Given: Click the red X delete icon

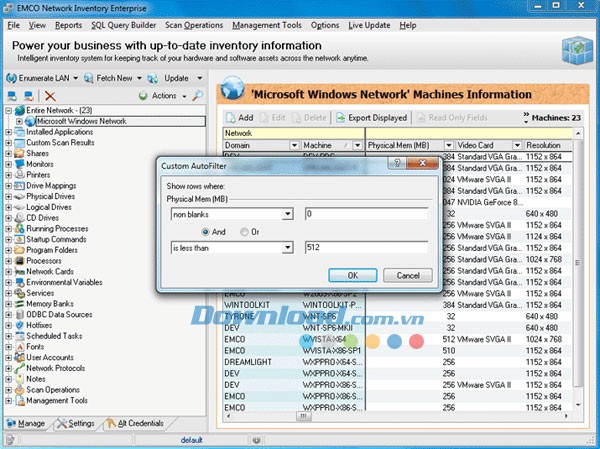Looking at the screenshot, I should click(x=50, y=96).
